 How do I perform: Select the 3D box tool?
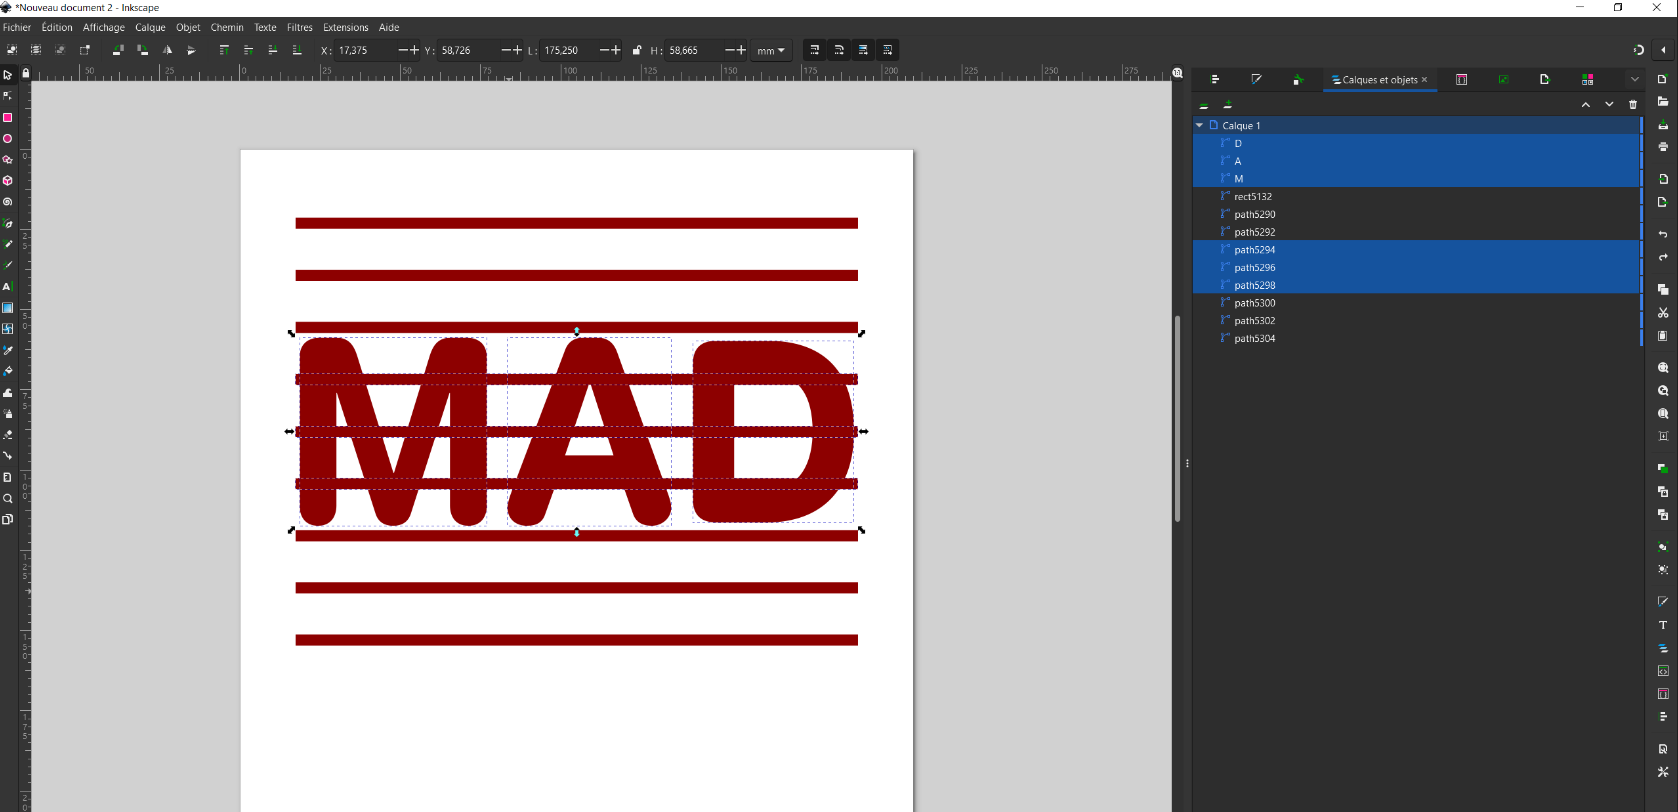coord(7,181)
